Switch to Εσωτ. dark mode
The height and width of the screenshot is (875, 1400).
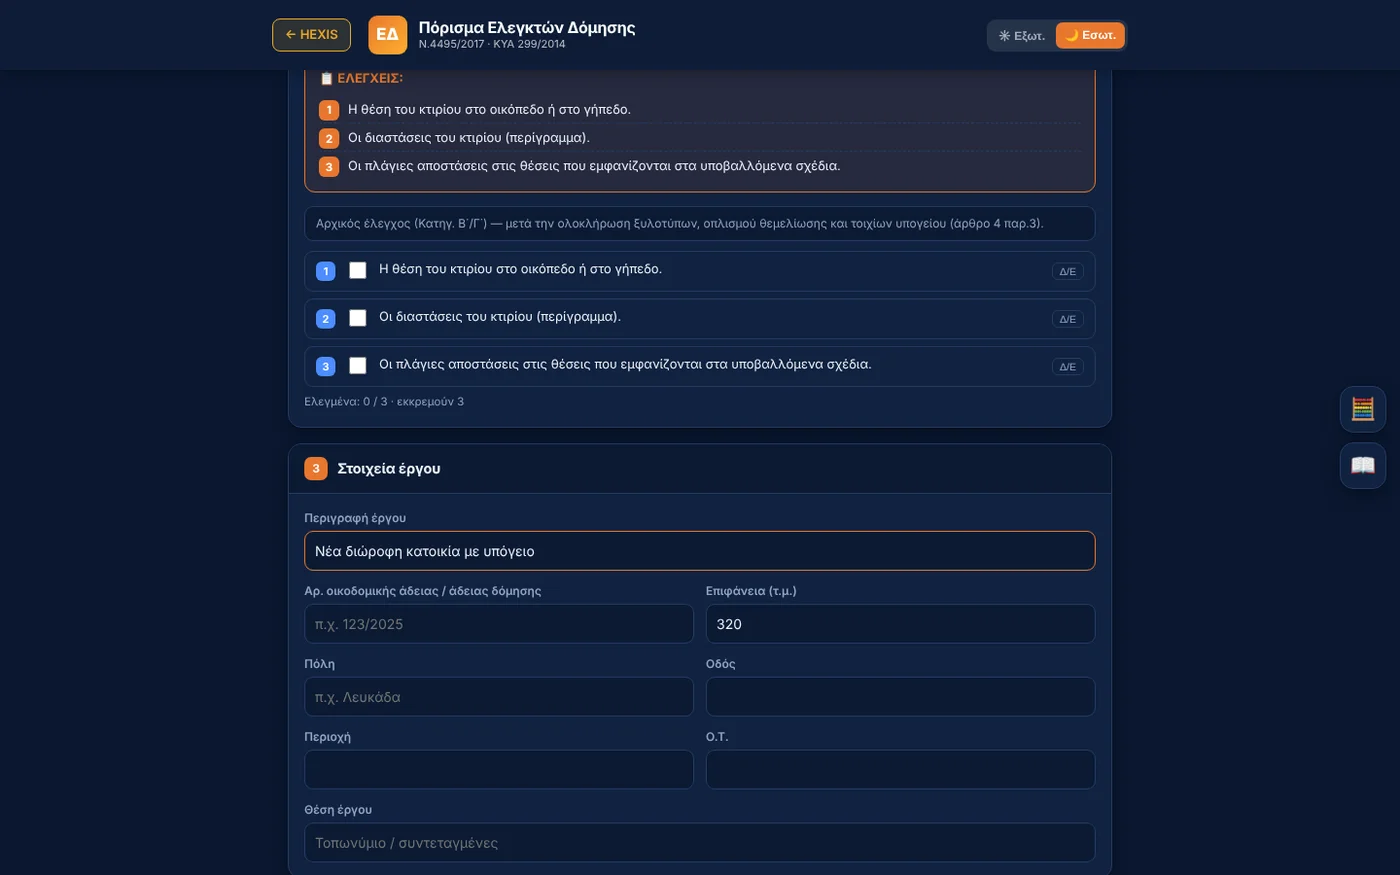pos(1090,35)
